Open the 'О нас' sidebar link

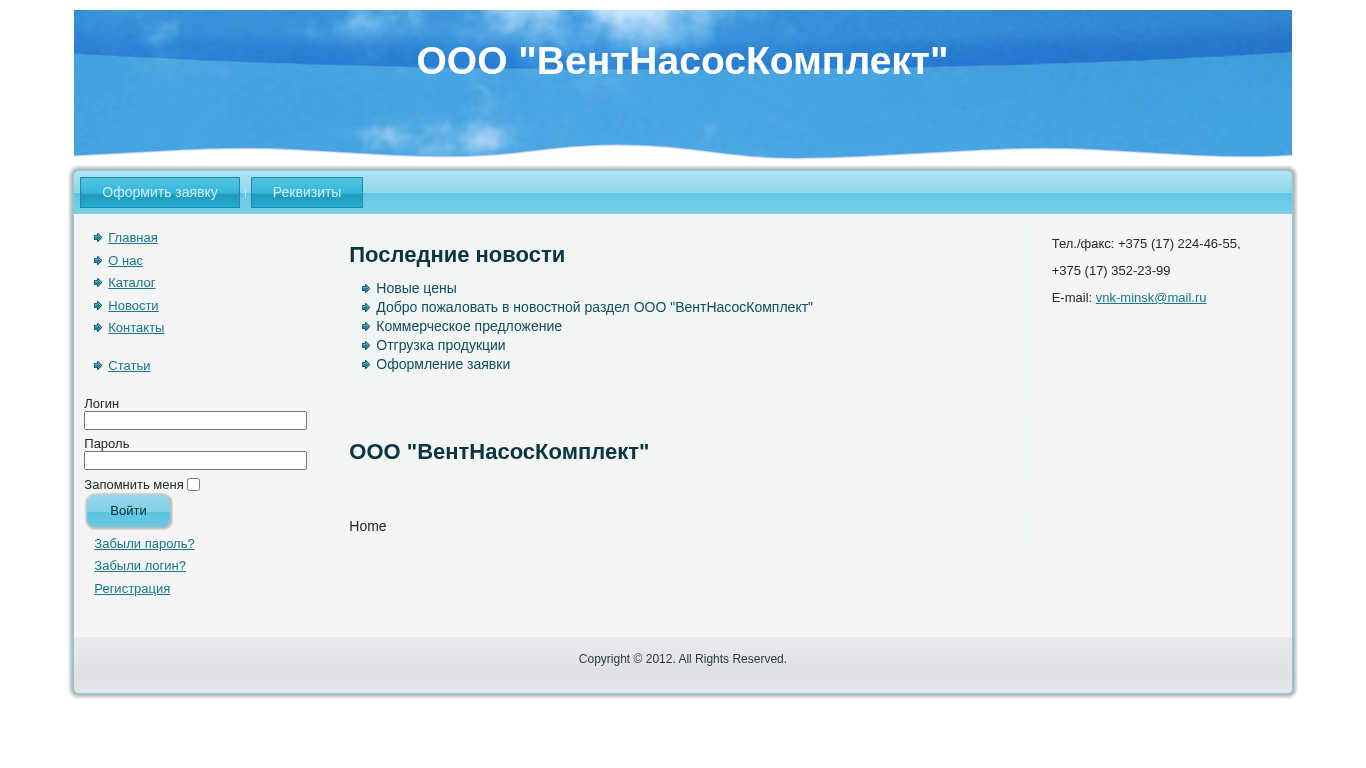125,261
